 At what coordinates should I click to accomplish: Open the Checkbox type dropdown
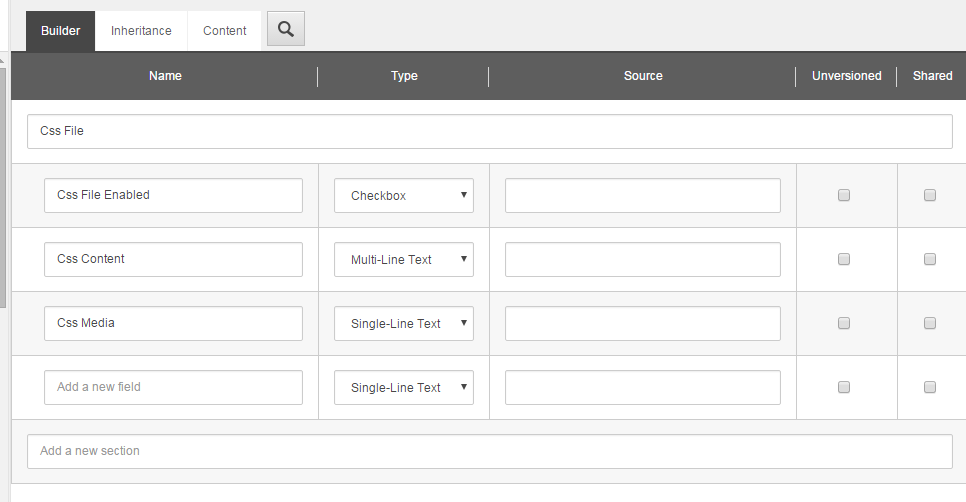point(404,196)
